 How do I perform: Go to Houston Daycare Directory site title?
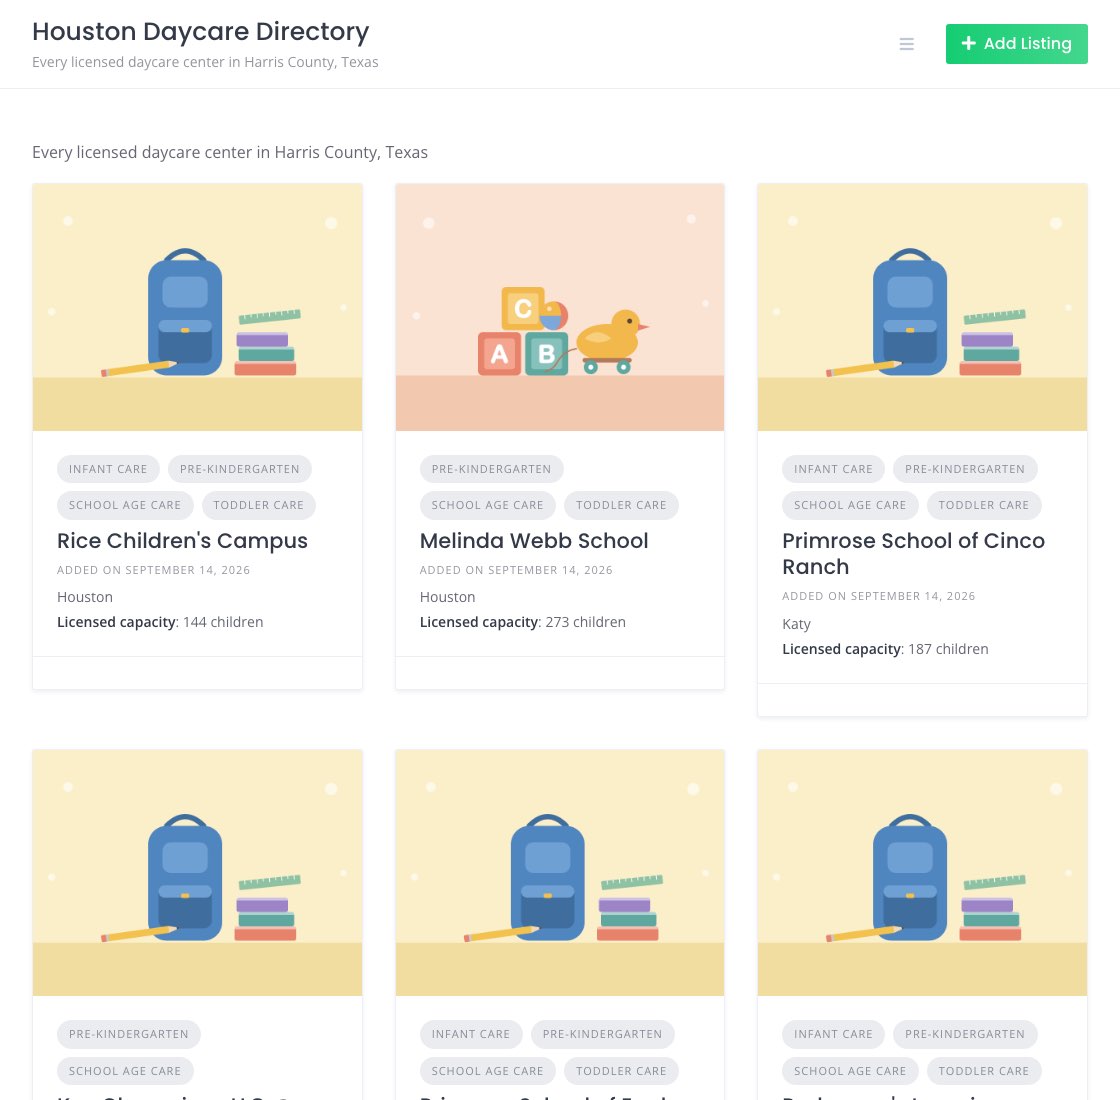(201, 31)
